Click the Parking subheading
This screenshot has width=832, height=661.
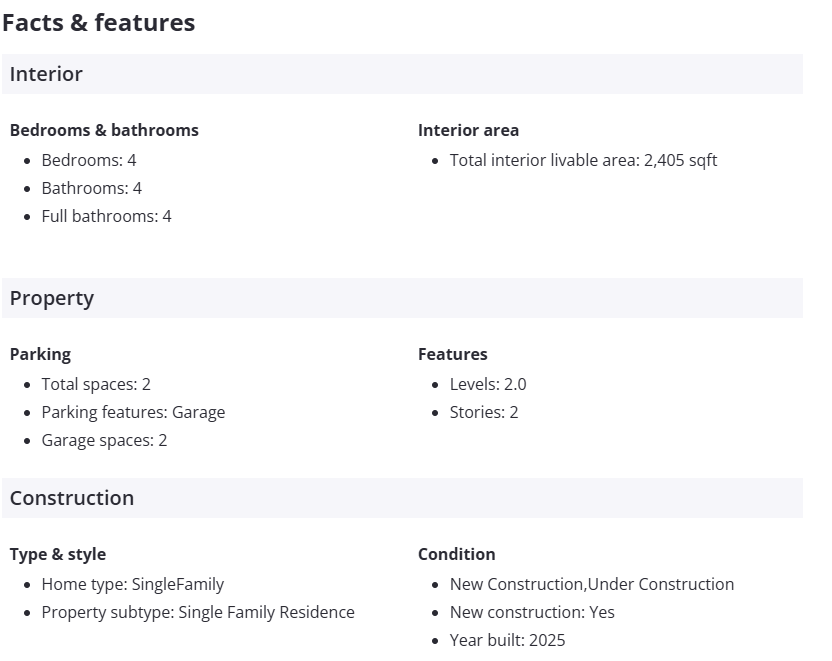coord(40,354)
